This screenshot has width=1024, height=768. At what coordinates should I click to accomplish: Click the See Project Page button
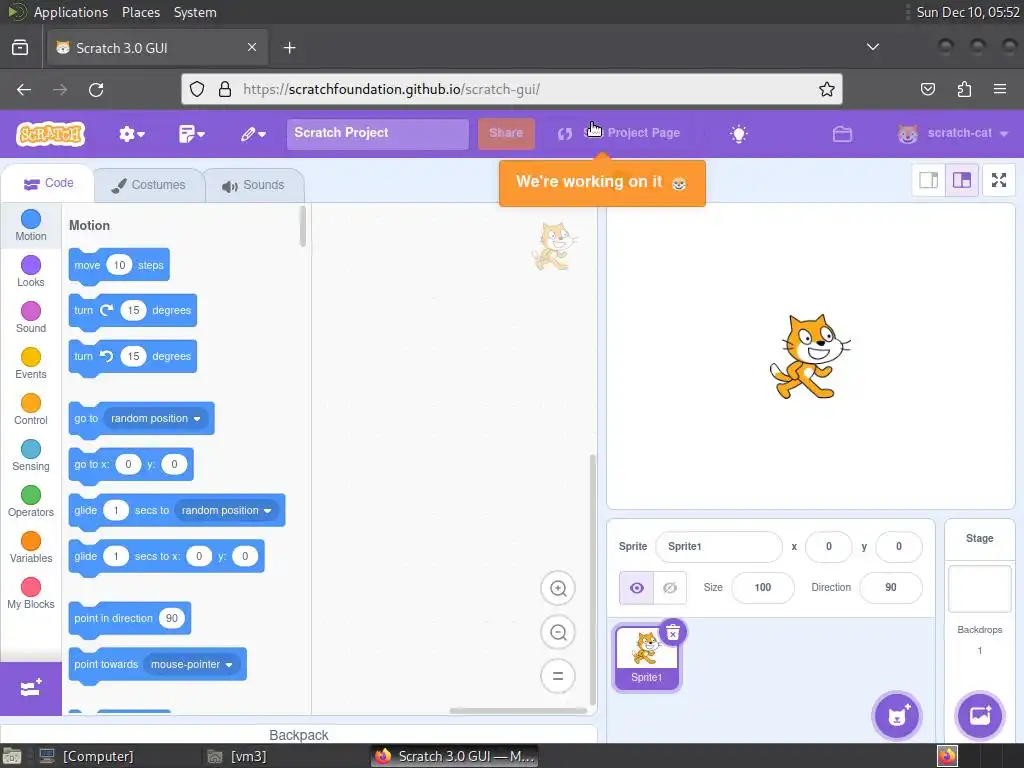point(618,133)
